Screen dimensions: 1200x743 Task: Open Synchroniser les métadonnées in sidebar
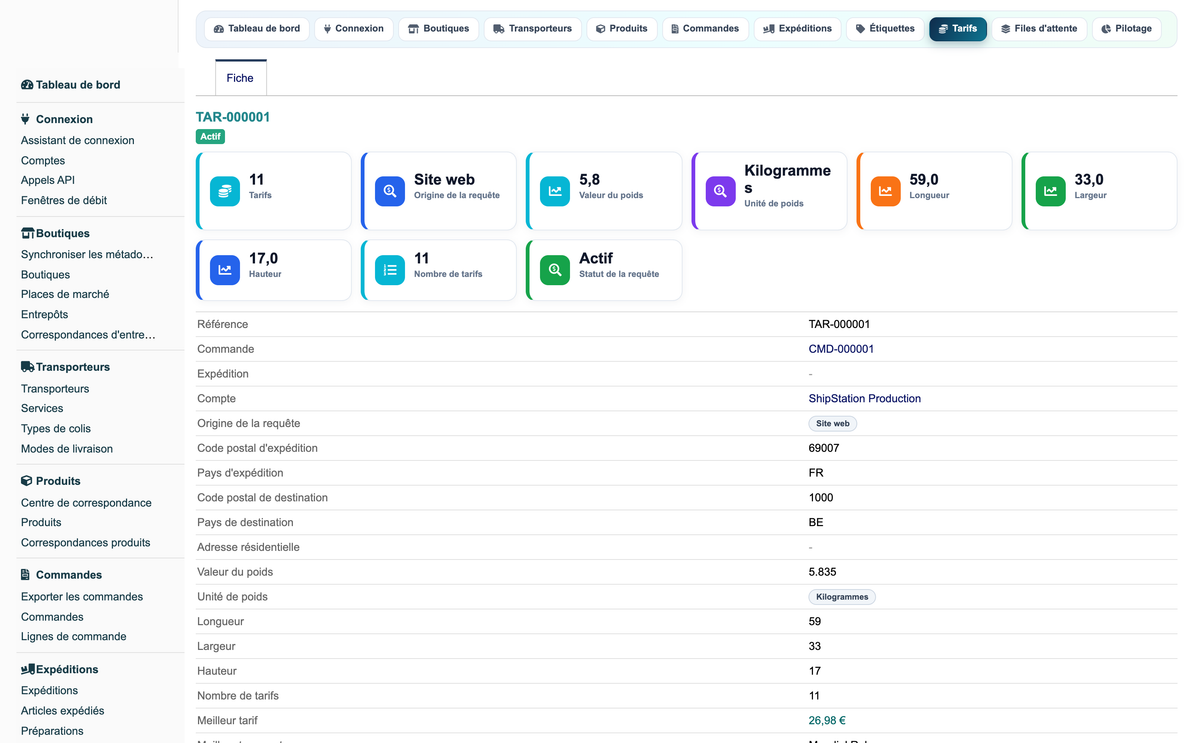88,255
